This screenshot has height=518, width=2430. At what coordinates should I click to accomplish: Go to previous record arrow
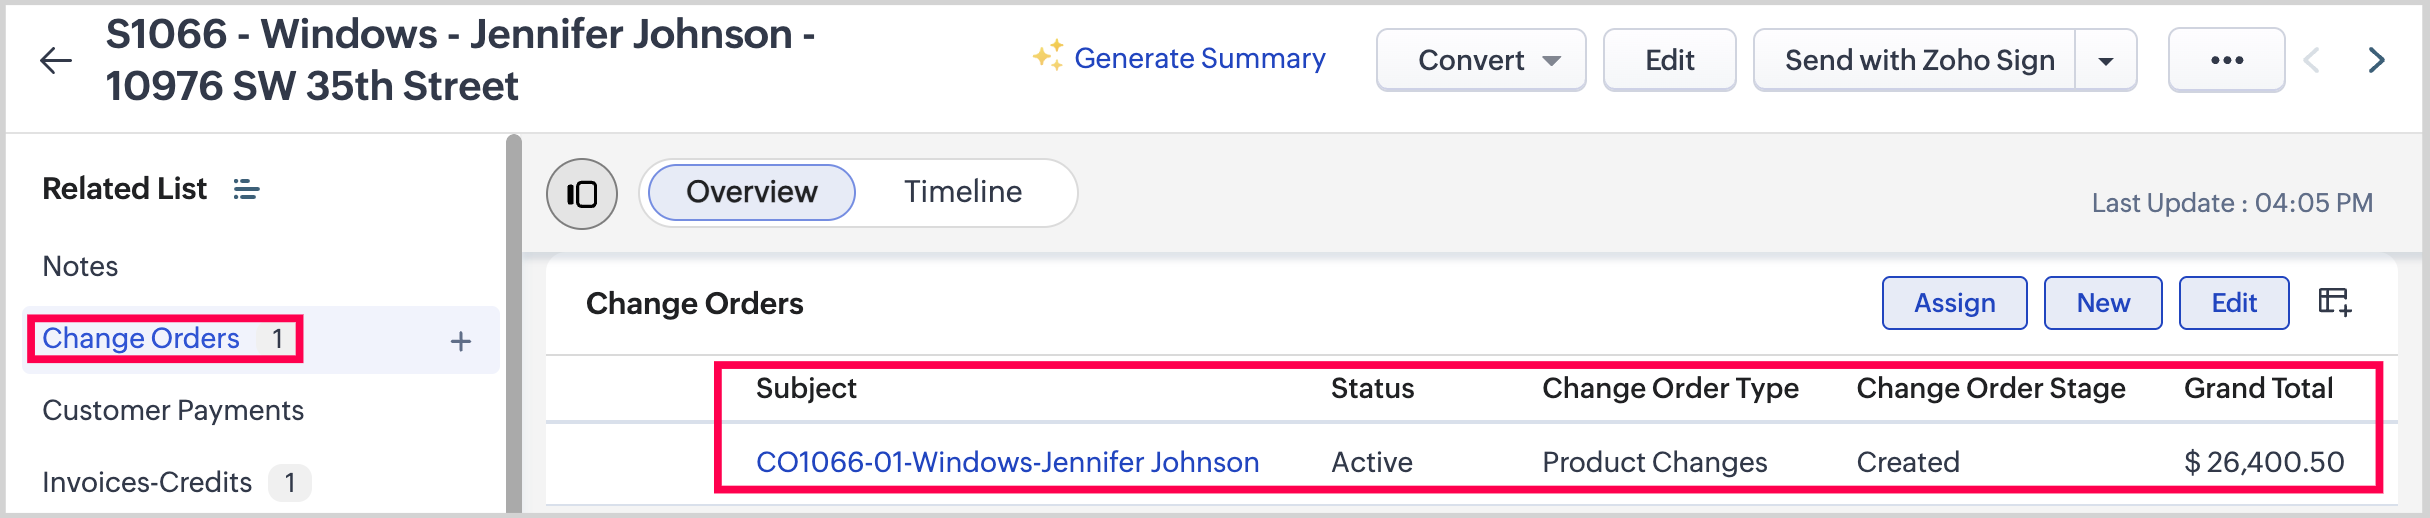click(x=2312, y=61)
